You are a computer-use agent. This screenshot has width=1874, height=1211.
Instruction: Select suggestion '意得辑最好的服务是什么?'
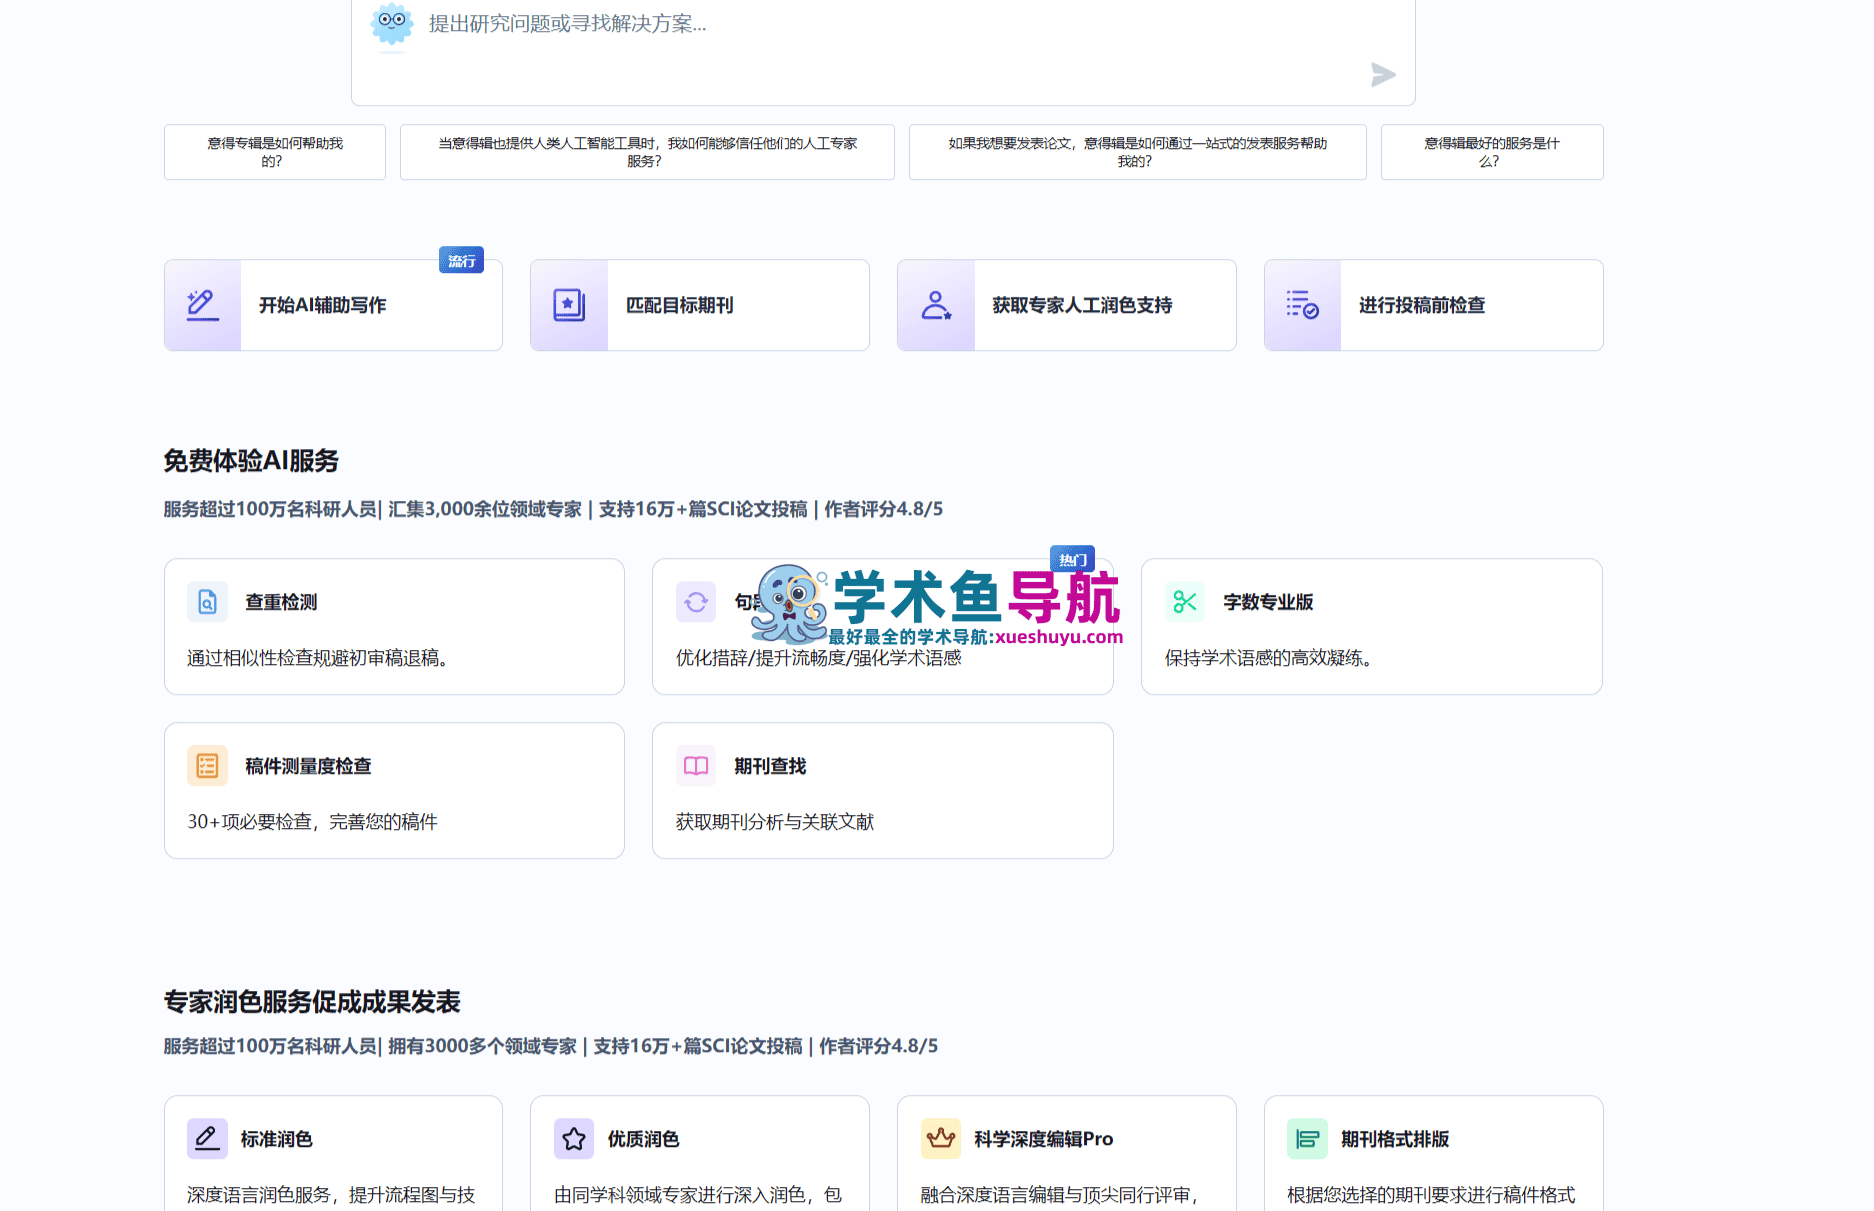pos(1492,152)
